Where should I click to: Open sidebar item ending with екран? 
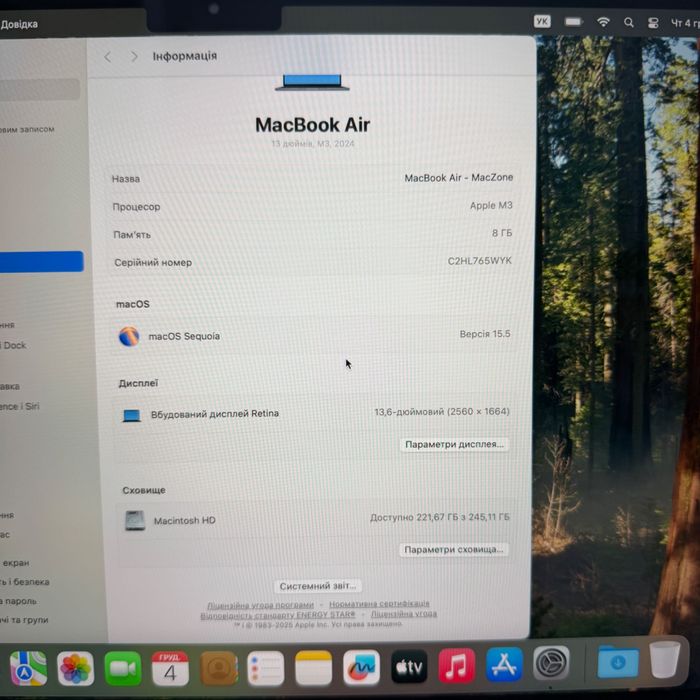click(x=15, y=562)
